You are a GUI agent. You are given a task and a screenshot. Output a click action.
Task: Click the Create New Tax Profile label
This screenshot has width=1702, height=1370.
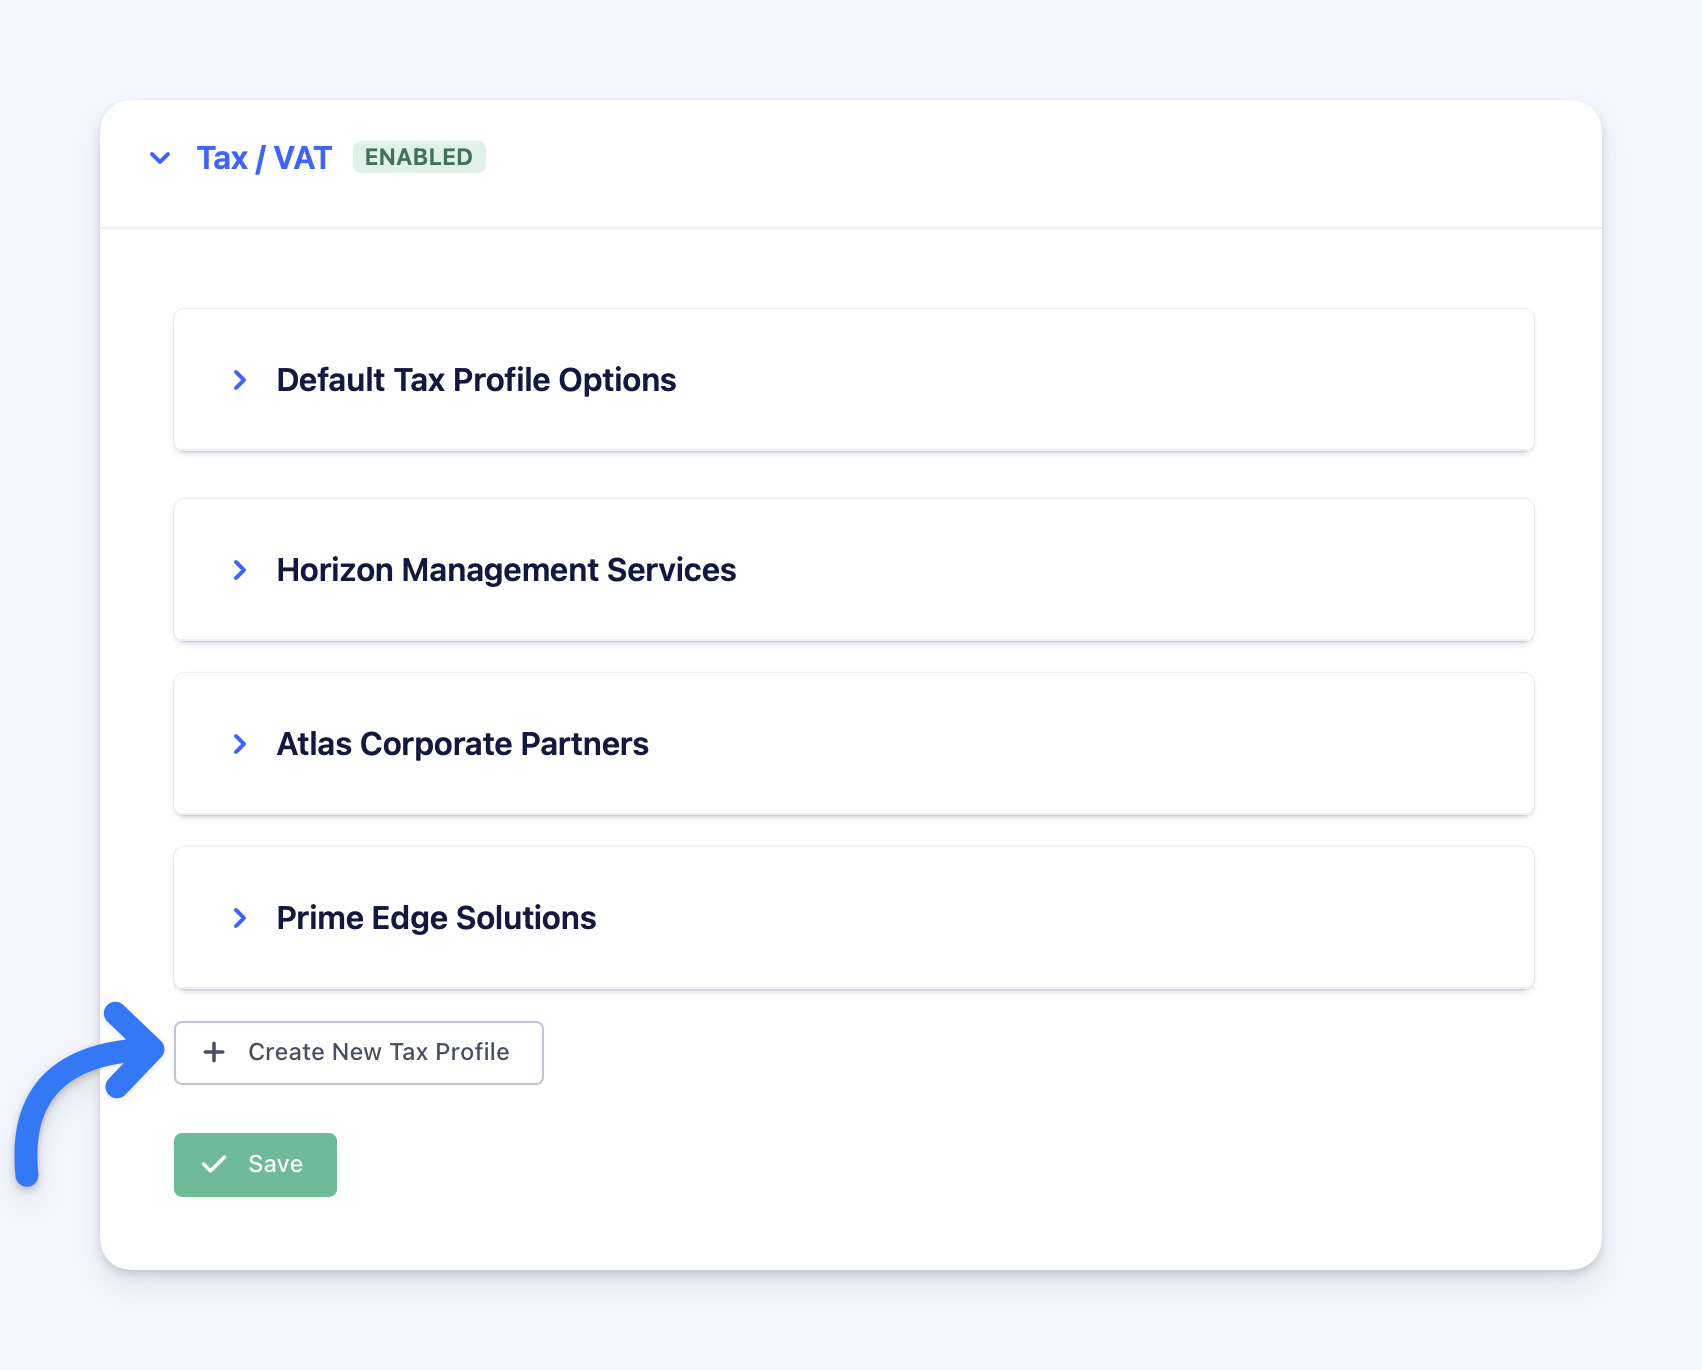click(x=379, y=1052)
